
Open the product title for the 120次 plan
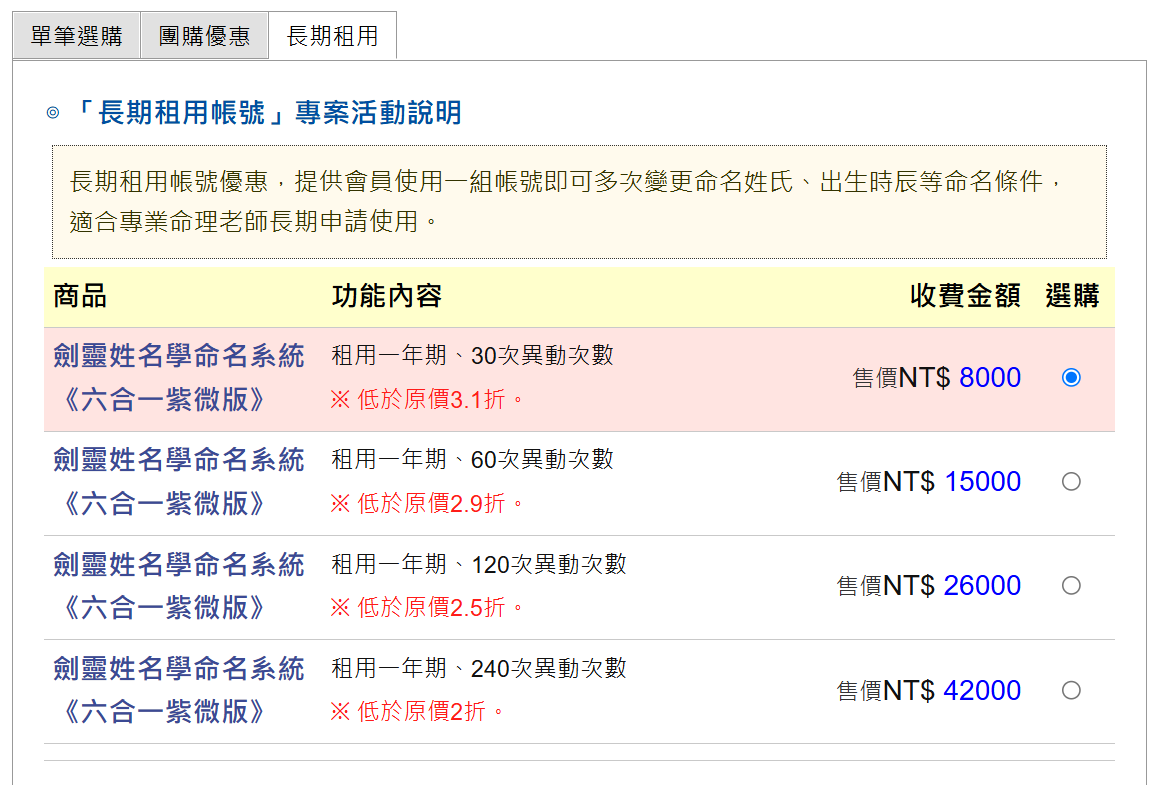tap(178, 585)
